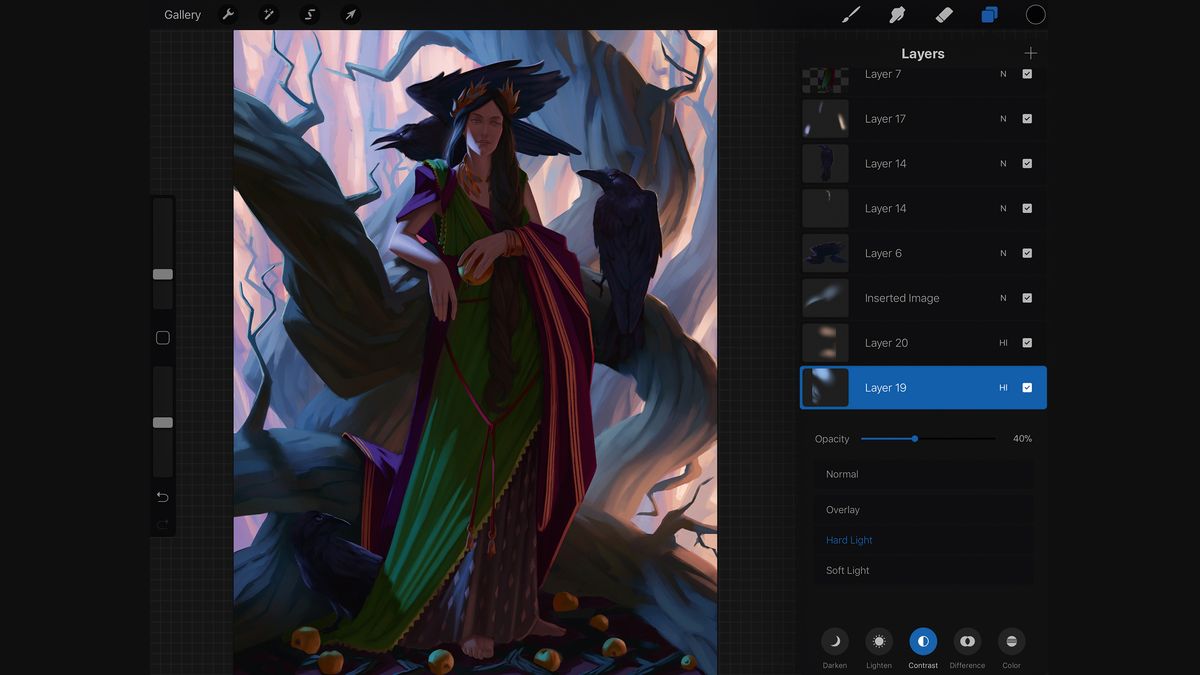The width and height of the screenshot is (1200, 675).
Task: Open the Actions menu (wrench icon)
Action: pyautogui.click(x=228, y=14)
